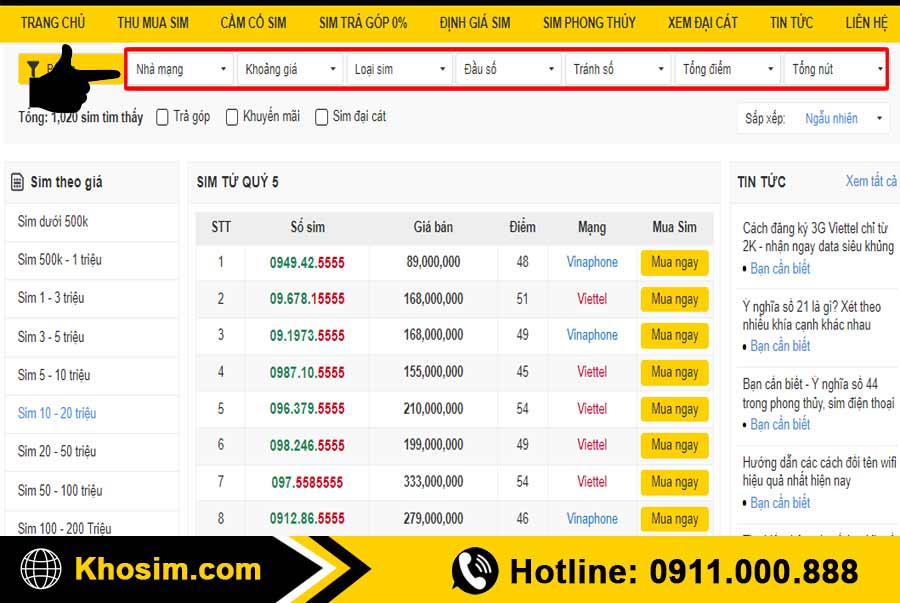Open sim number 096.379.5555 link
This screenshot has width=900, height=603.
[307, 408]
